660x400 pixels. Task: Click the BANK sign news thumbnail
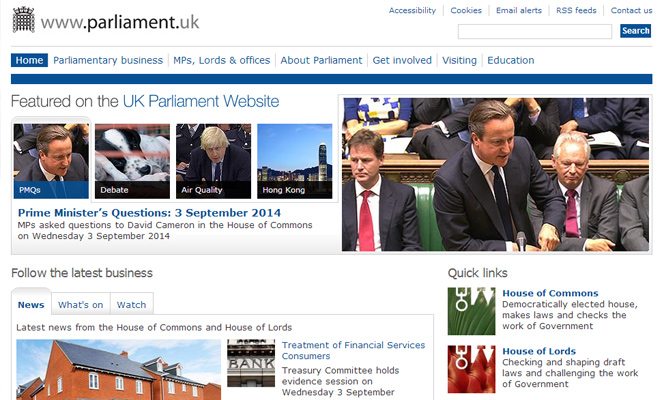point(251,363)
